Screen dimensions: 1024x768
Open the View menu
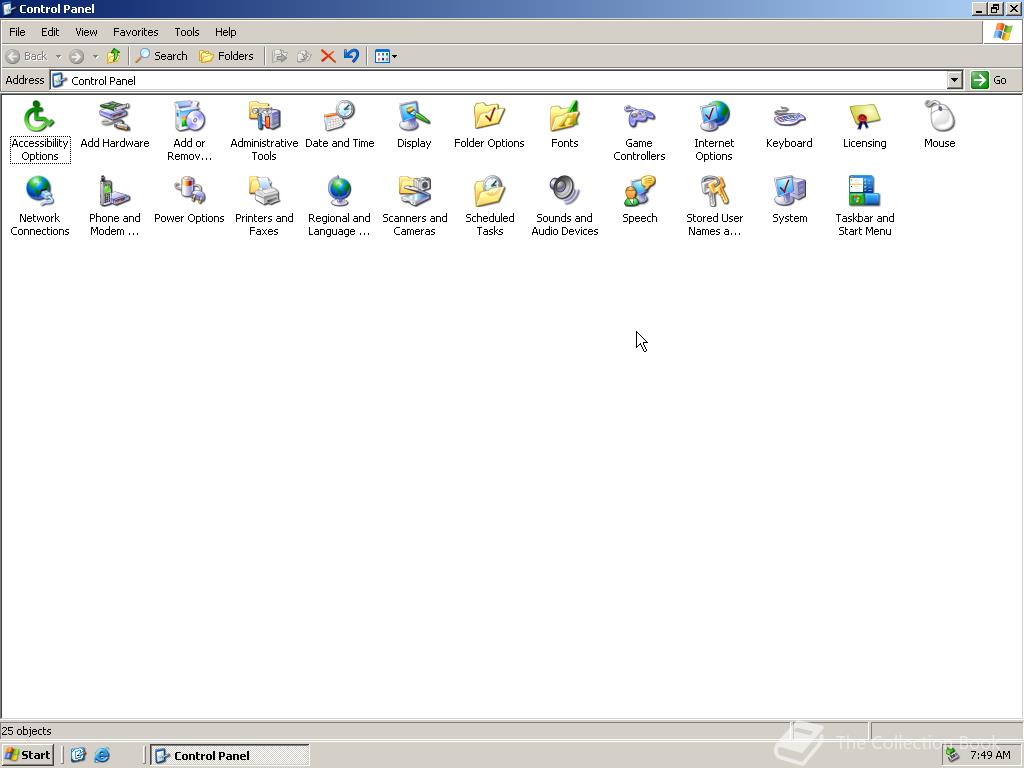(86, 32)
